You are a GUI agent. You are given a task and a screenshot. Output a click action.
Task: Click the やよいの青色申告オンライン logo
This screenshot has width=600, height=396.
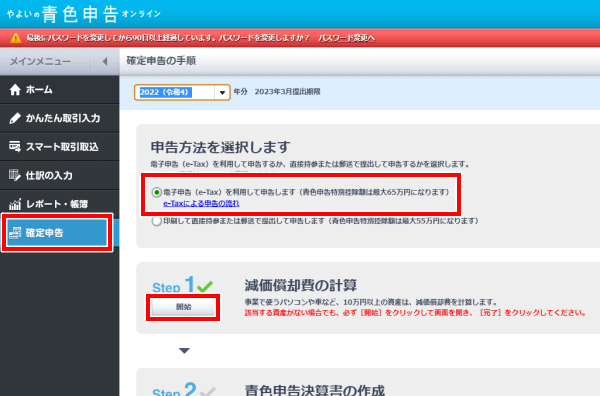coord(84,14)
